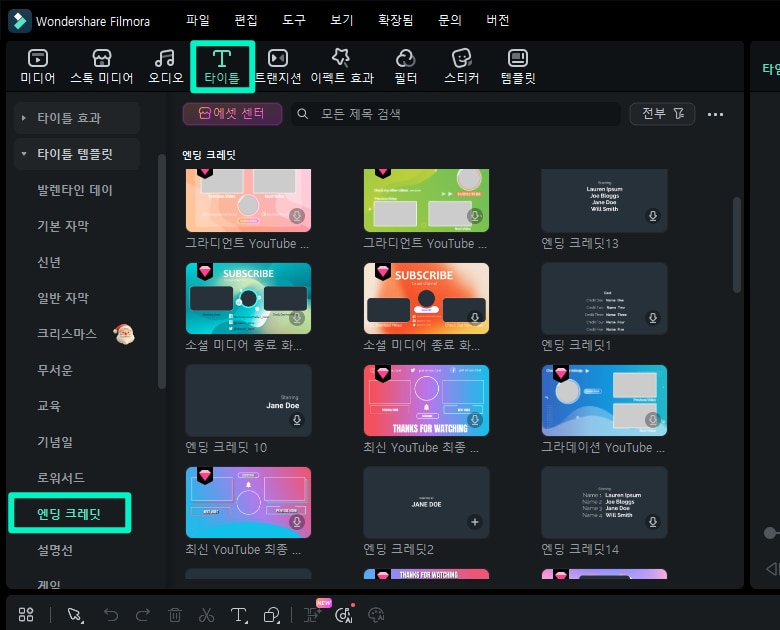Click the scissors split icon
Viewport: 780px width, 630px height.
tap(206, 615)
